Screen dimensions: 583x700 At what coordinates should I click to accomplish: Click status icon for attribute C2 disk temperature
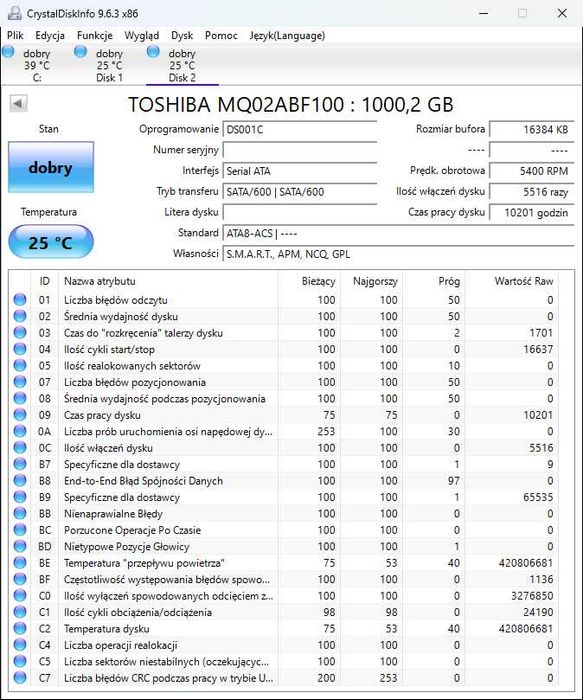pyautogui.click(x=20, y=629)
